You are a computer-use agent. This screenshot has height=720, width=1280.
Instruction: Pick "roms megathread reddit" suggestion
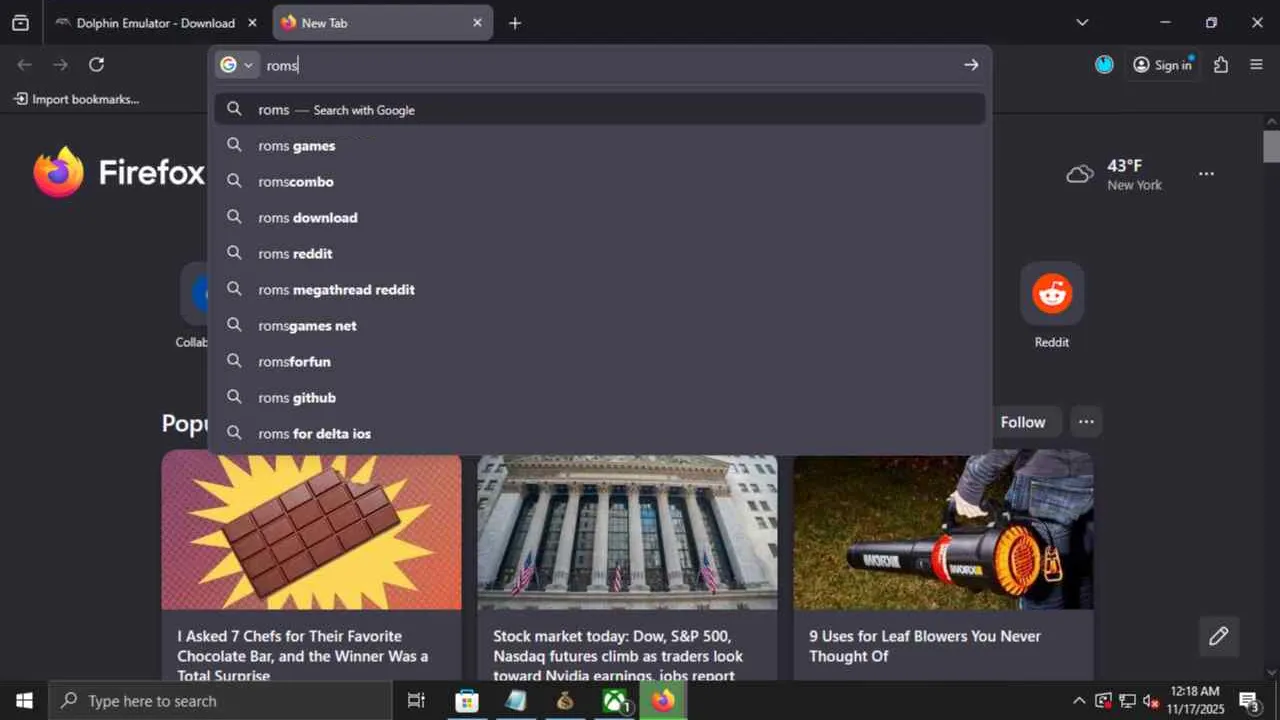point(600,290)
